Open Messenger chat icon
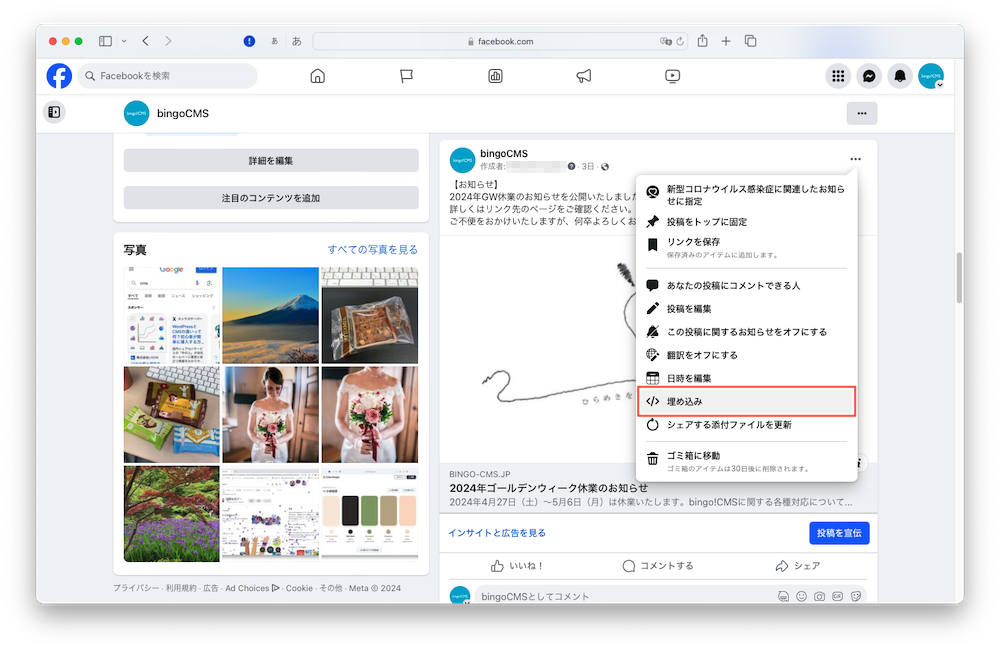The height and width of the screenshot is (651, 1000). [x=869, y=76]
